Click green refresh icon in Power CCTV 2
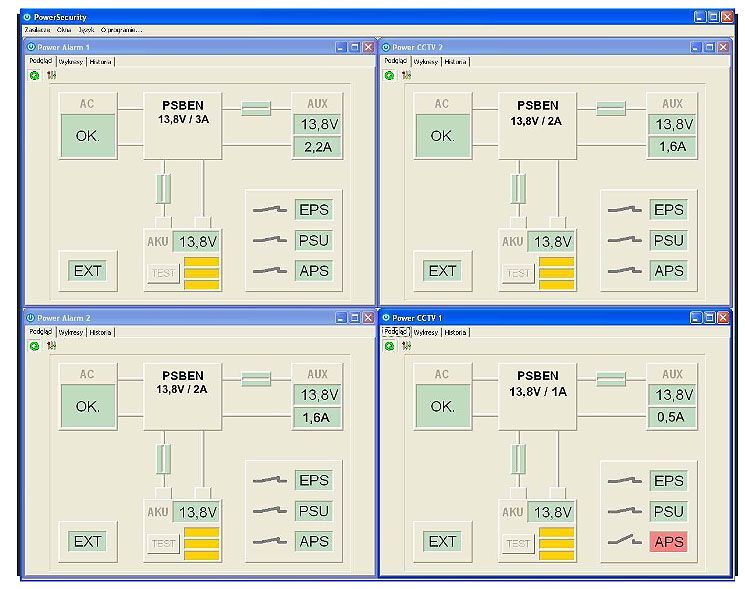 point(389,75)
